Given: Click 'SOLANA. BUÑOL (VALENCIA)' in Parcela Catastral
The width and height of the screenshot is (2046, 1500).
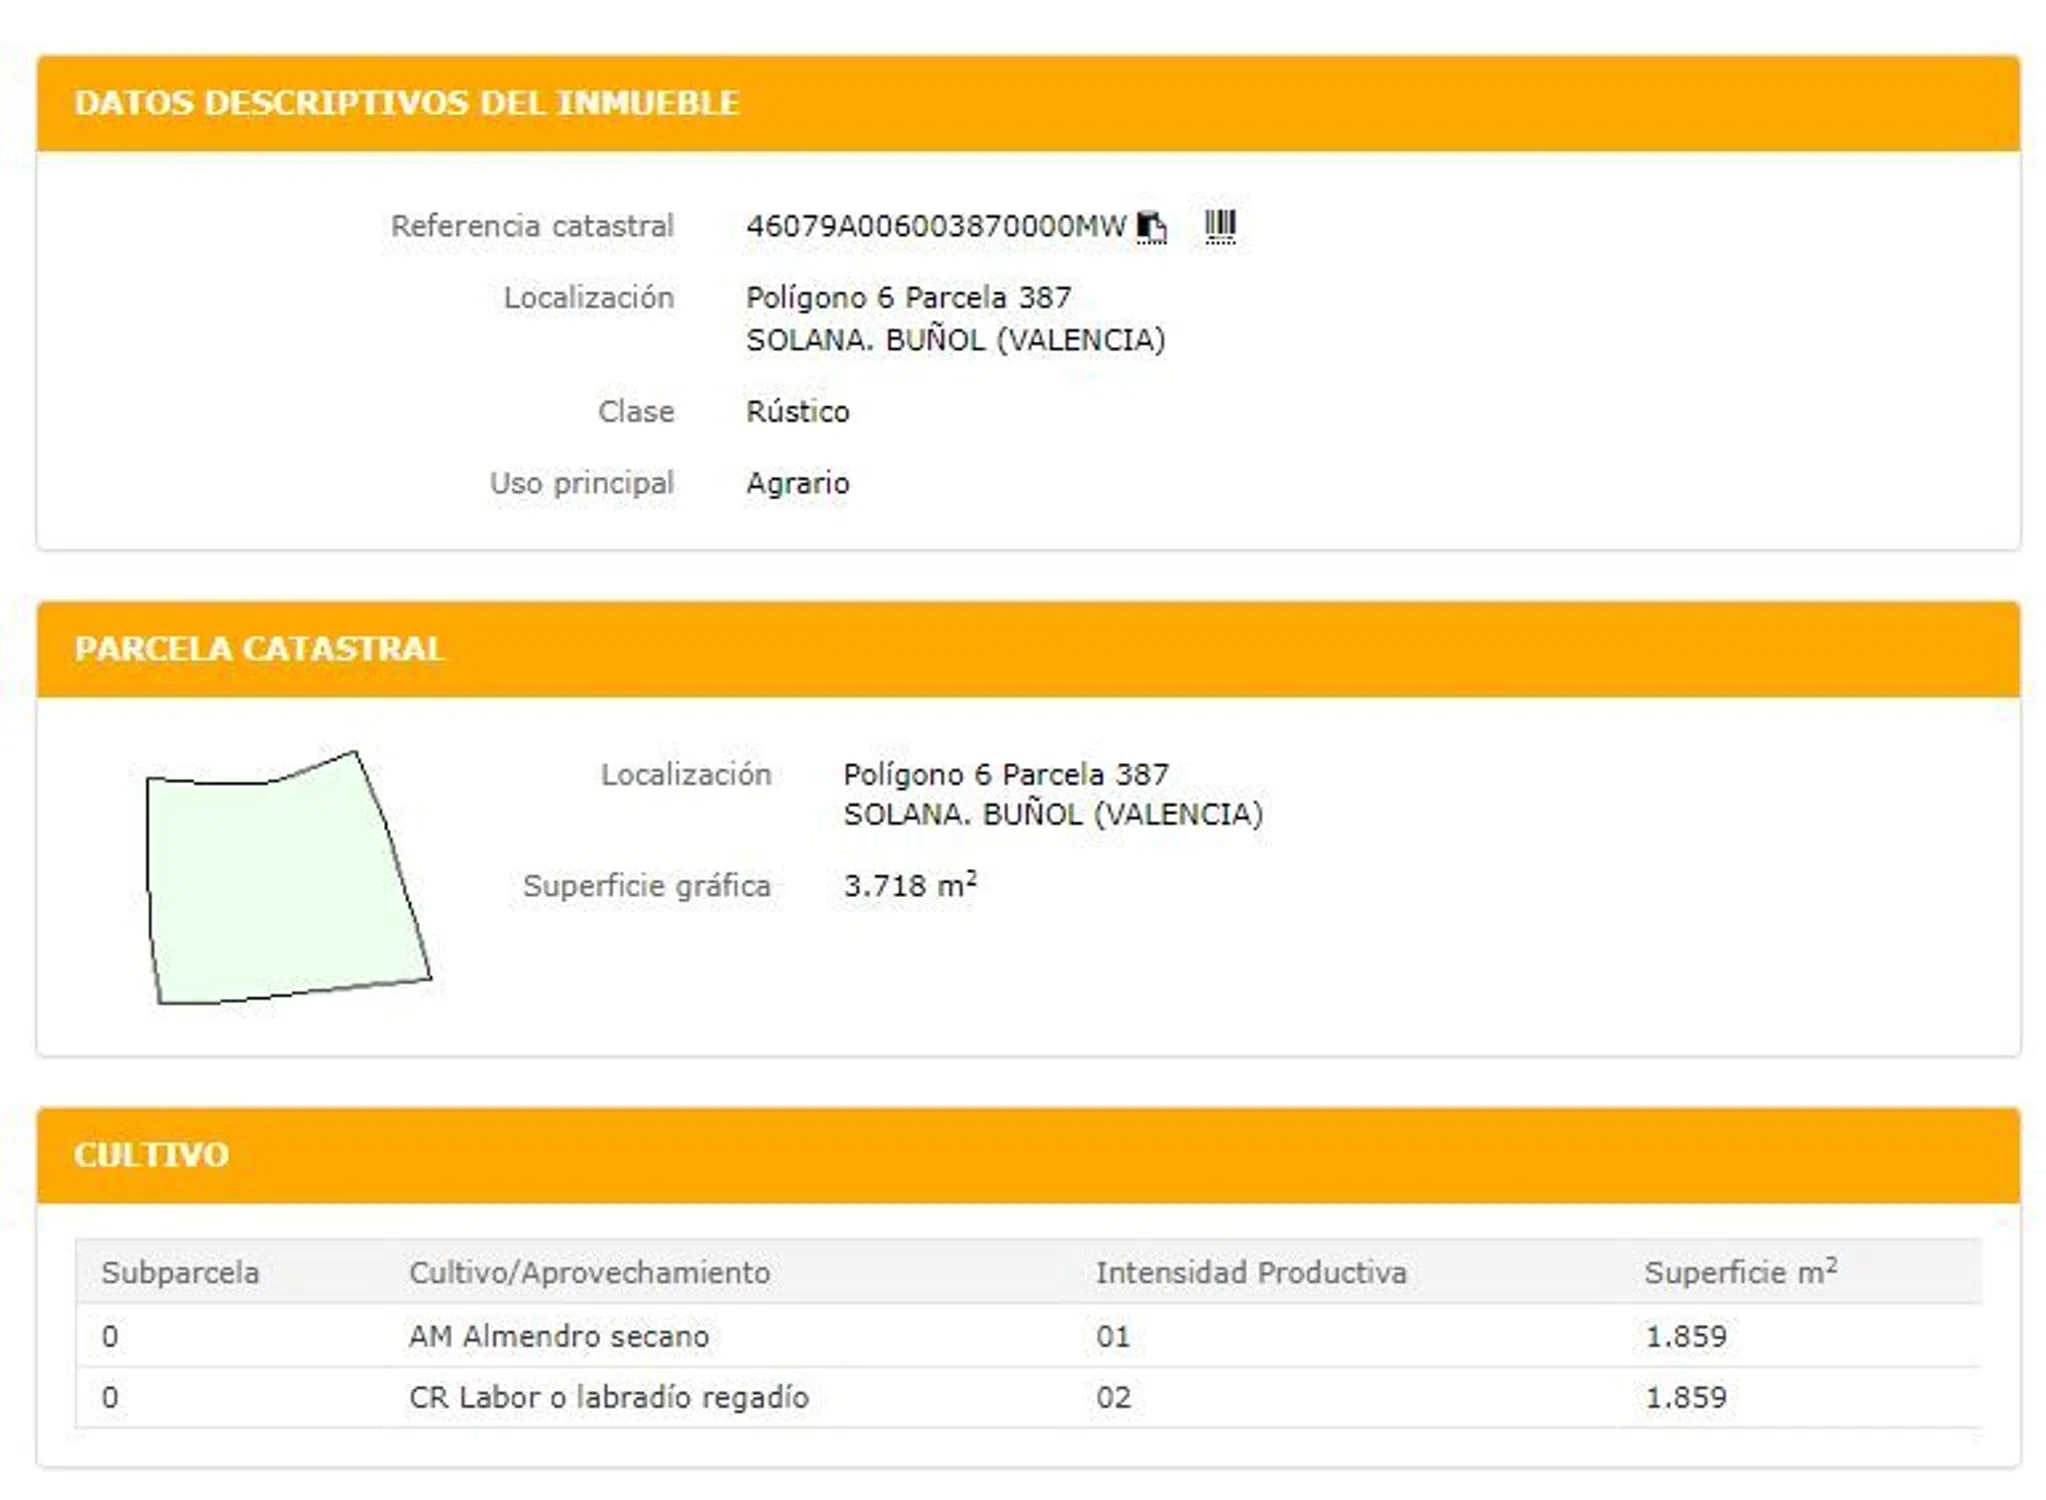Looking at the screenshot, I should (x=1052, y=814).
